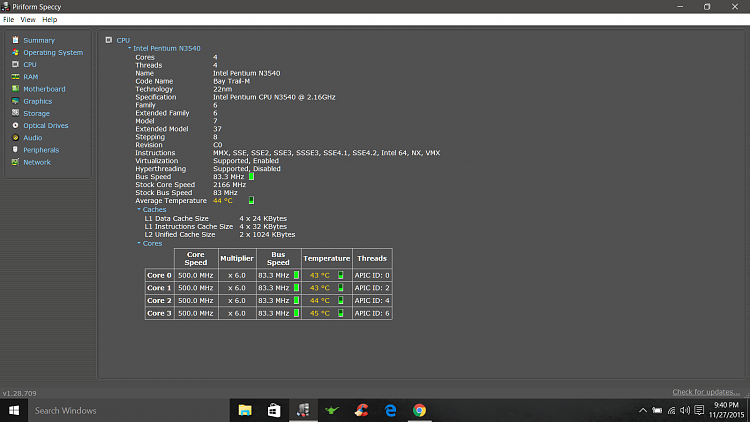
Task: Click the L2 Unified Cache Size row
Action: [220, 234]
